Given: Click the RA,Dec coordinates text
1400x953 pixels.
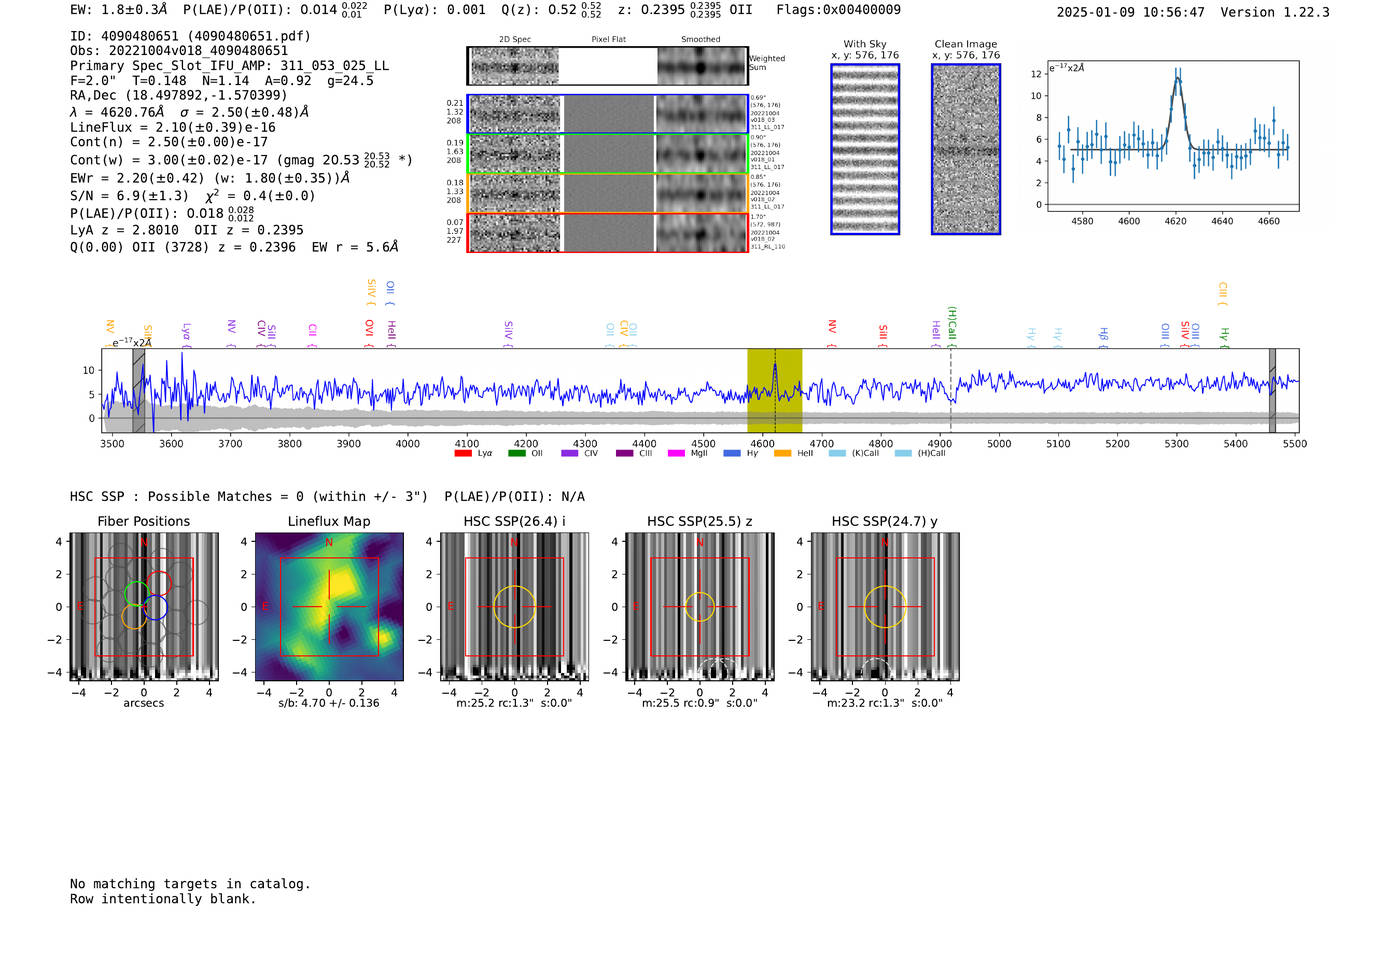Looking at the screenshot, I should [179, 96].
